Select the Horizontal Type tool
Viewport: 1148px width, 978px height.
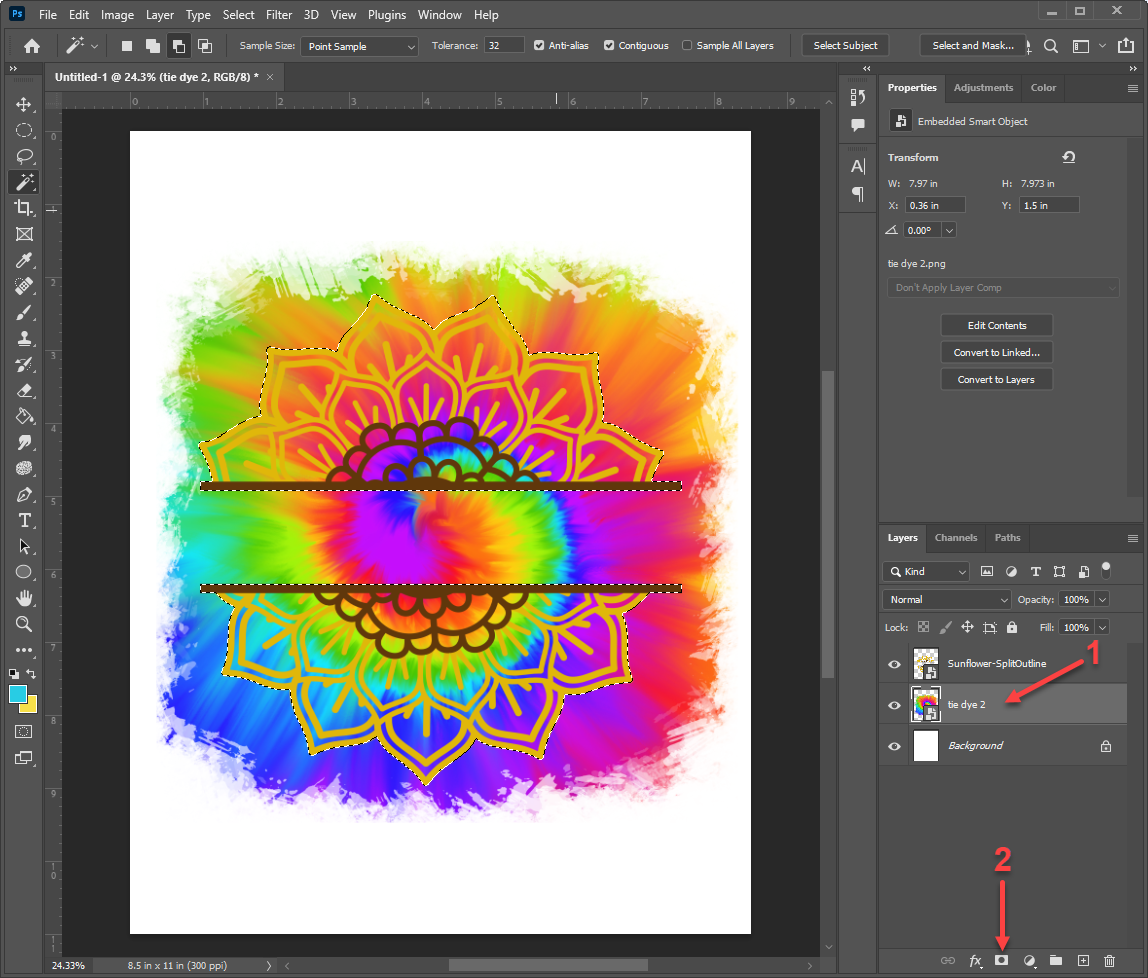[x=25, y=520]
